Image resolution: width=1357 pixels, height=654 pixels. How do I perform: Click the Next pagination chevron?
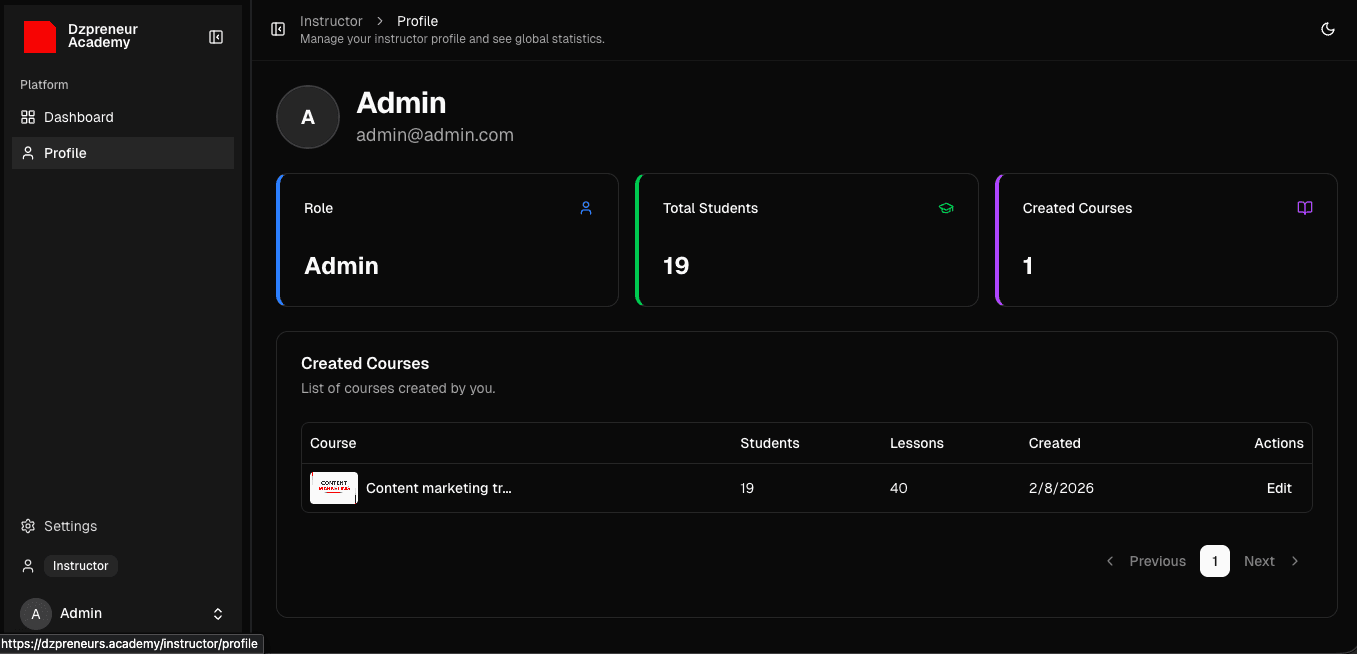point(1295,561)
